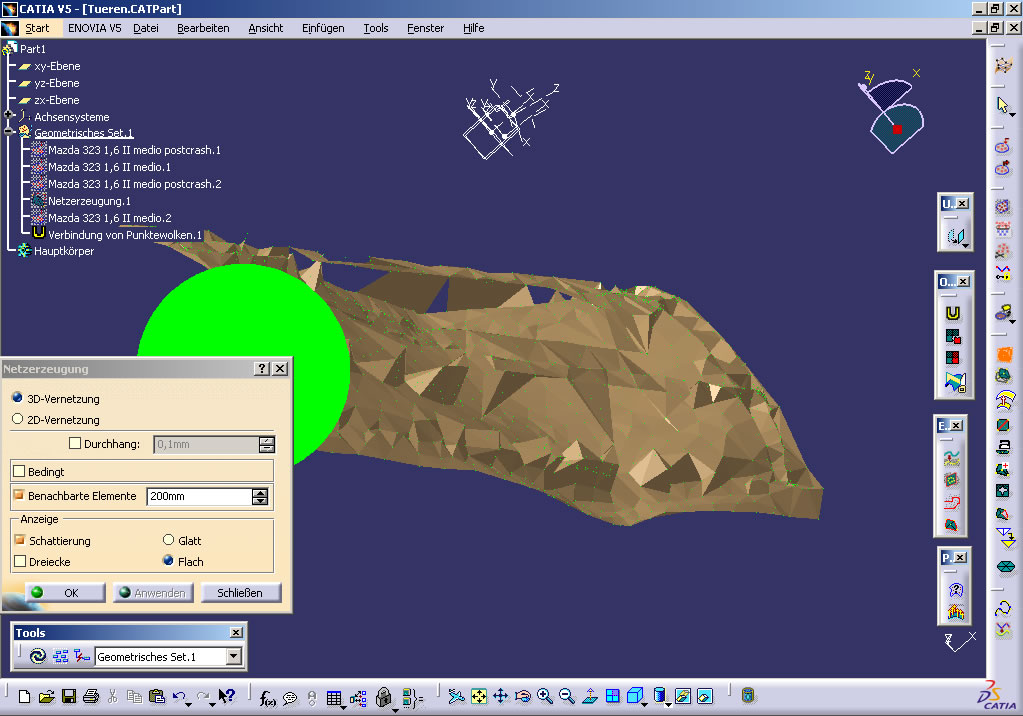Click the Undo arrow icon
This screenshot has width=1023, height=716.
(x=179, y=696)
